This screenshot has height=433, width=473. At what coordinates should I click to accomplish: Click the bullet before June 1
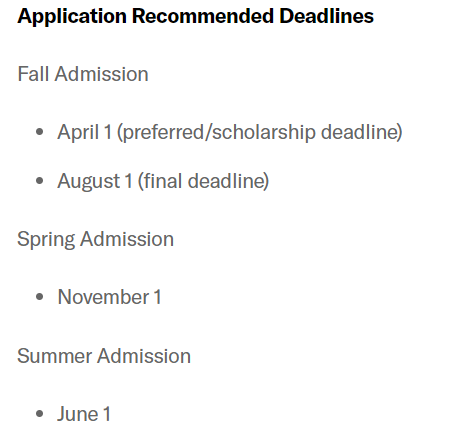coord(40,414)
